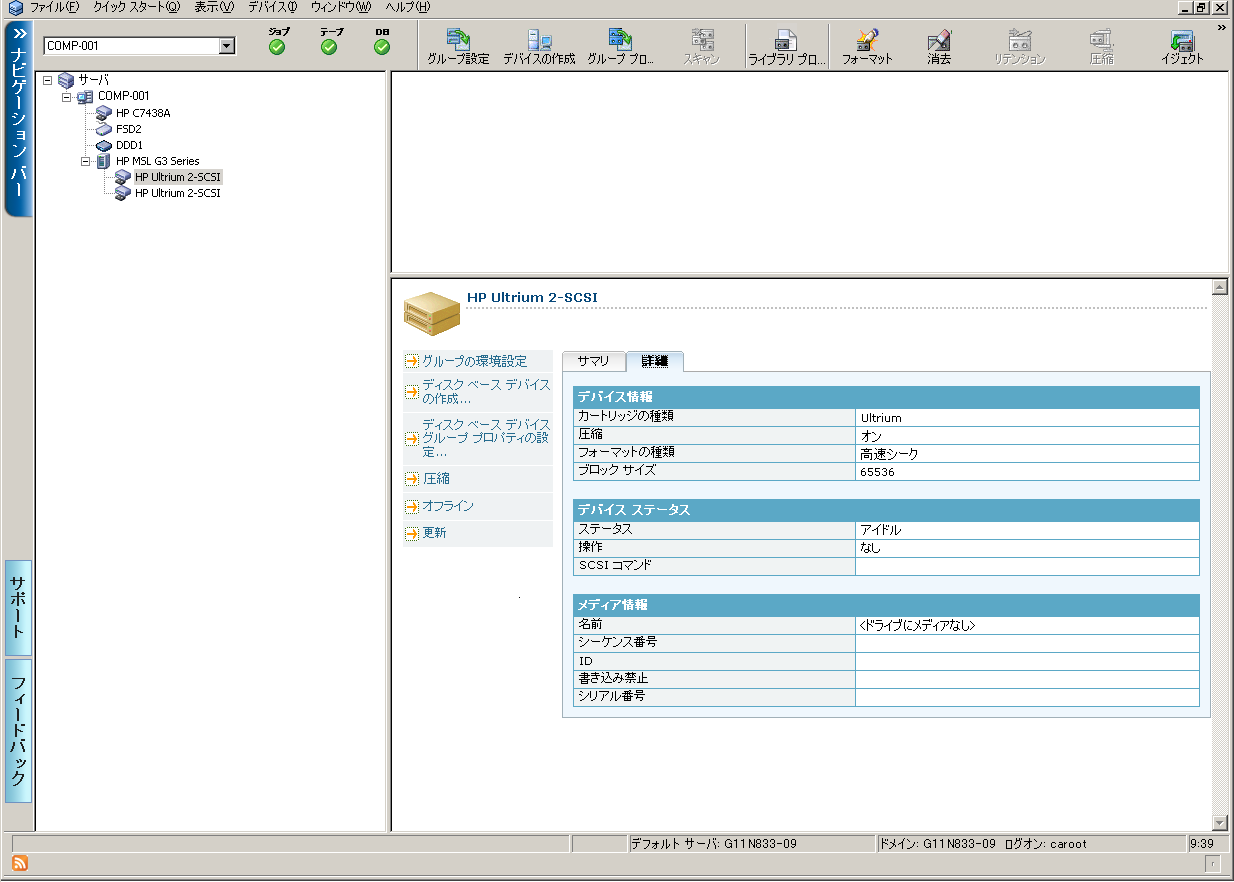Select the フォーマット toolbar icon

pyautogui.click(x=867, y=47)
